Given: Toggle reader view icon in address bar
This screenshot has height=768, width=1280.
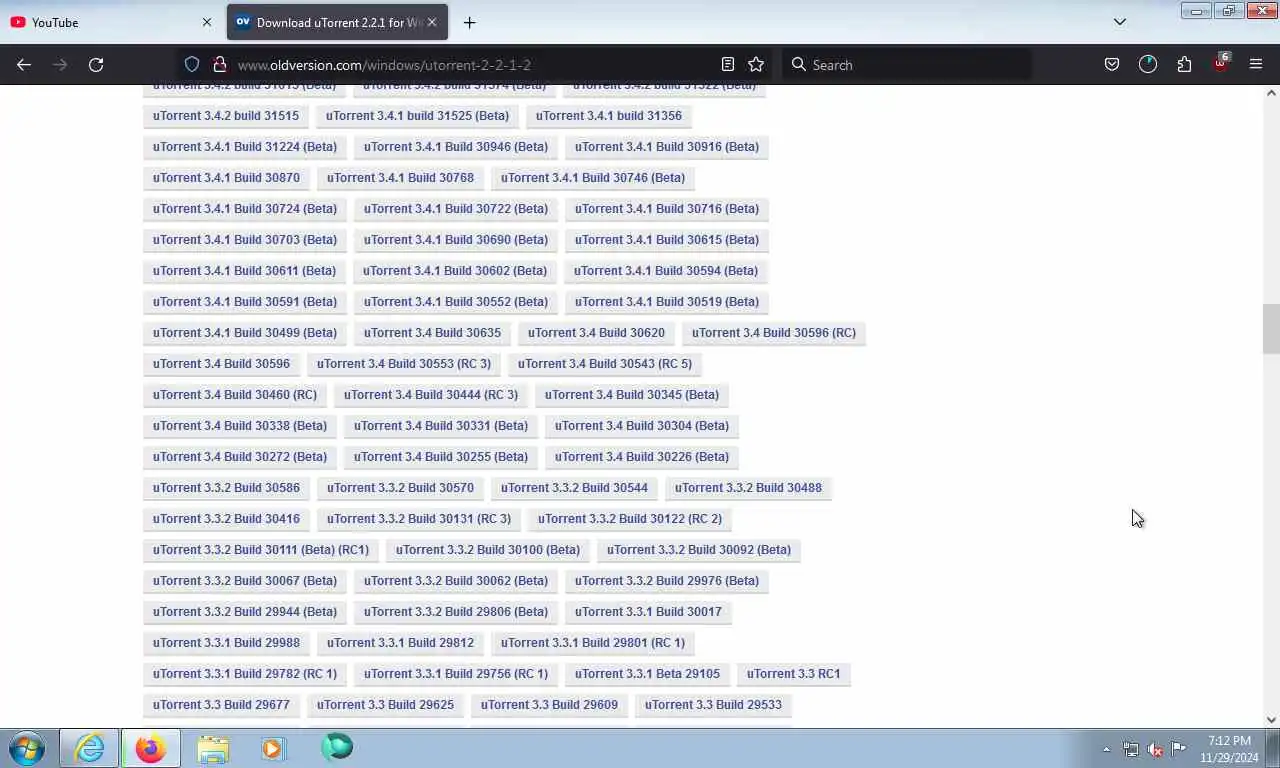Looking at the screenshot, I should point(728,64).
